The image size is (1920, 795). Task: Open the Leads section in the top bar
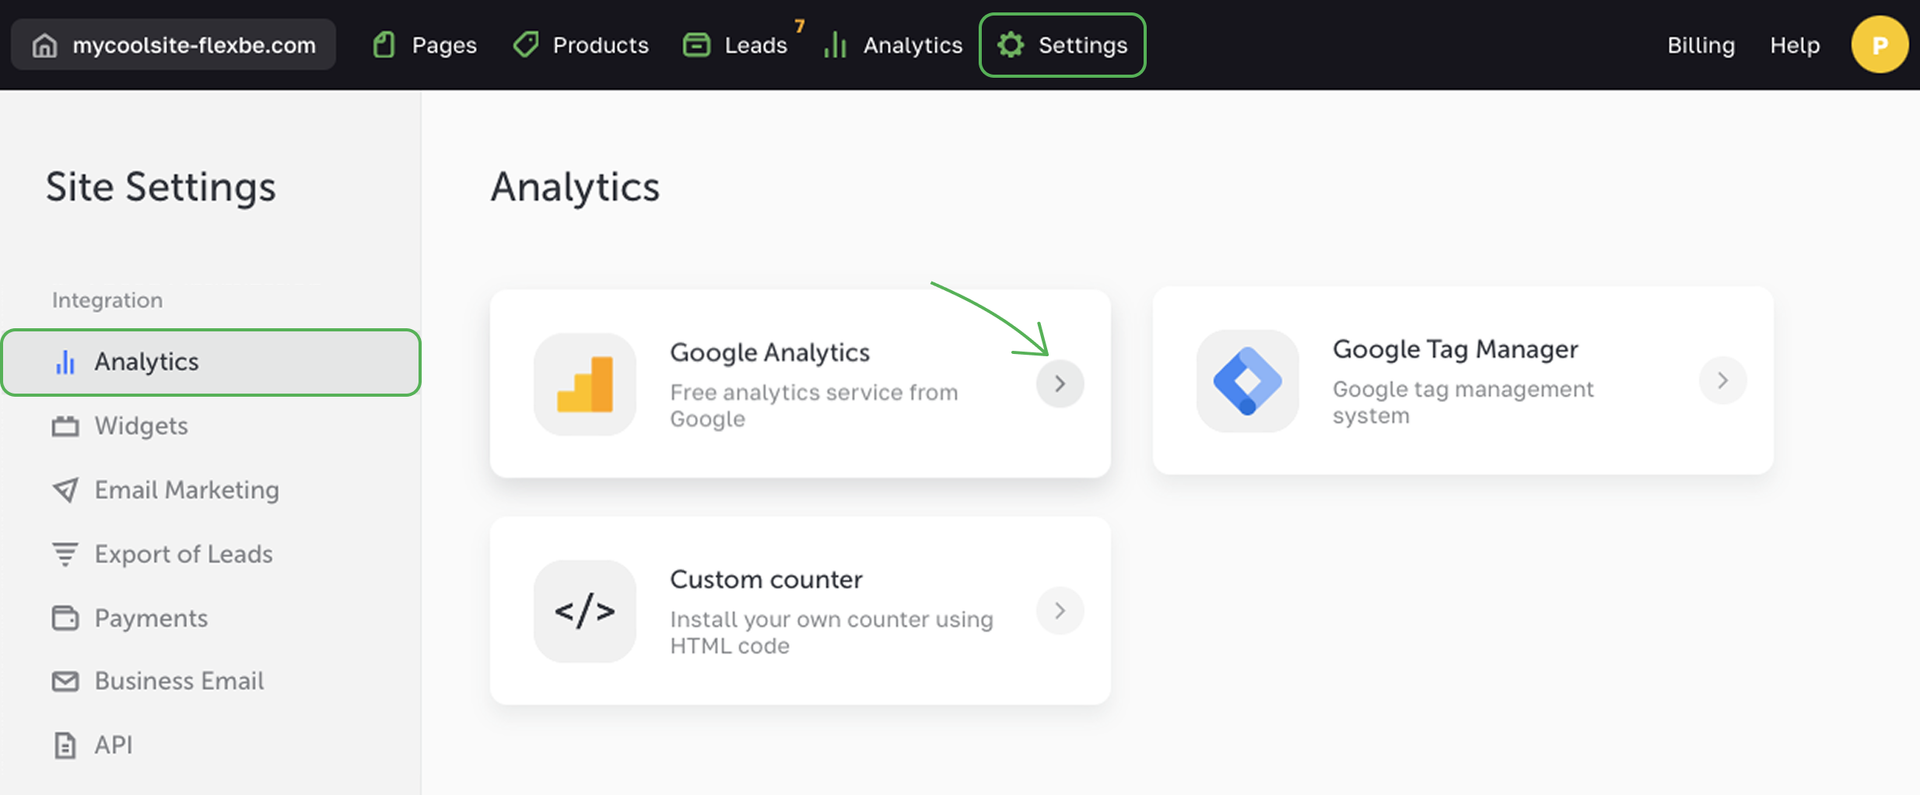[x=736, y=45]
